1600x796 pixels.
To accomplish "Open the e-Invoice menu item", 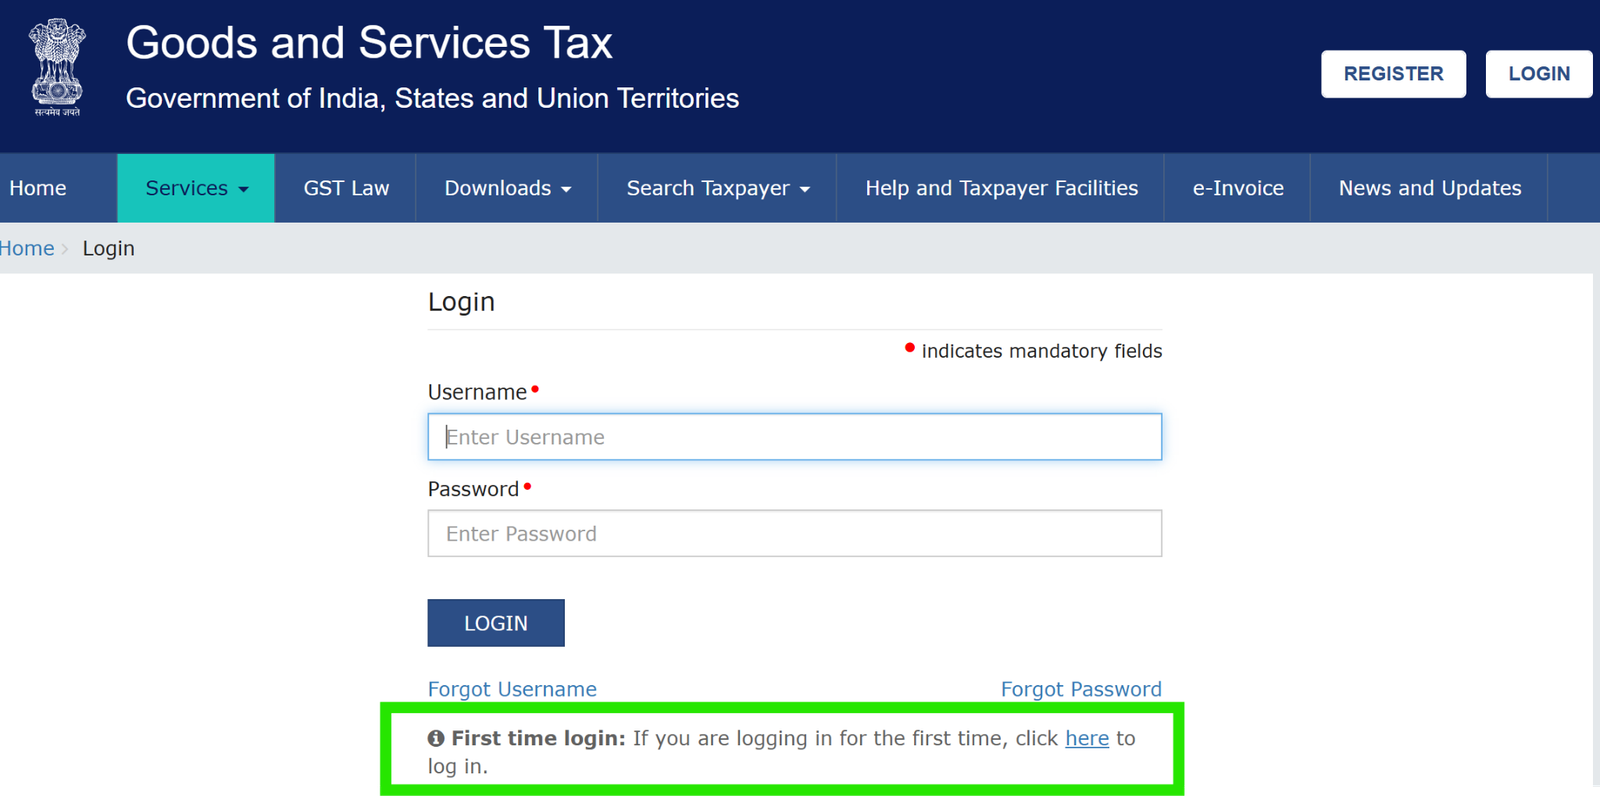I will (1238, 188).
